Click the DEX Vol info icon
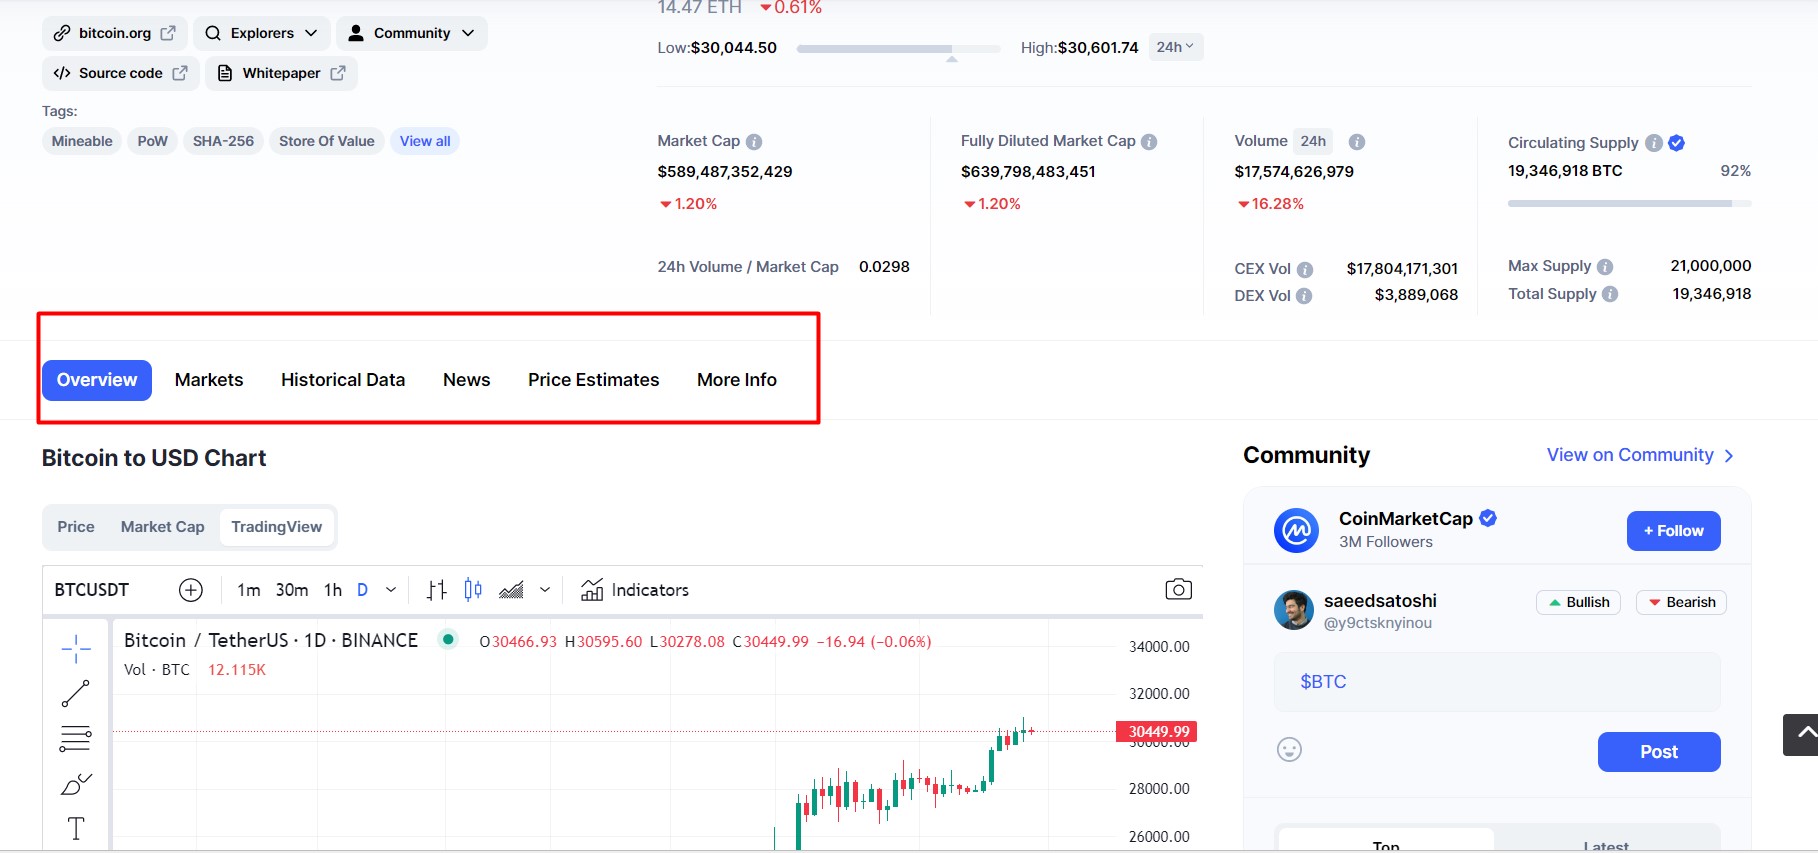 (x=1304, y=296)
